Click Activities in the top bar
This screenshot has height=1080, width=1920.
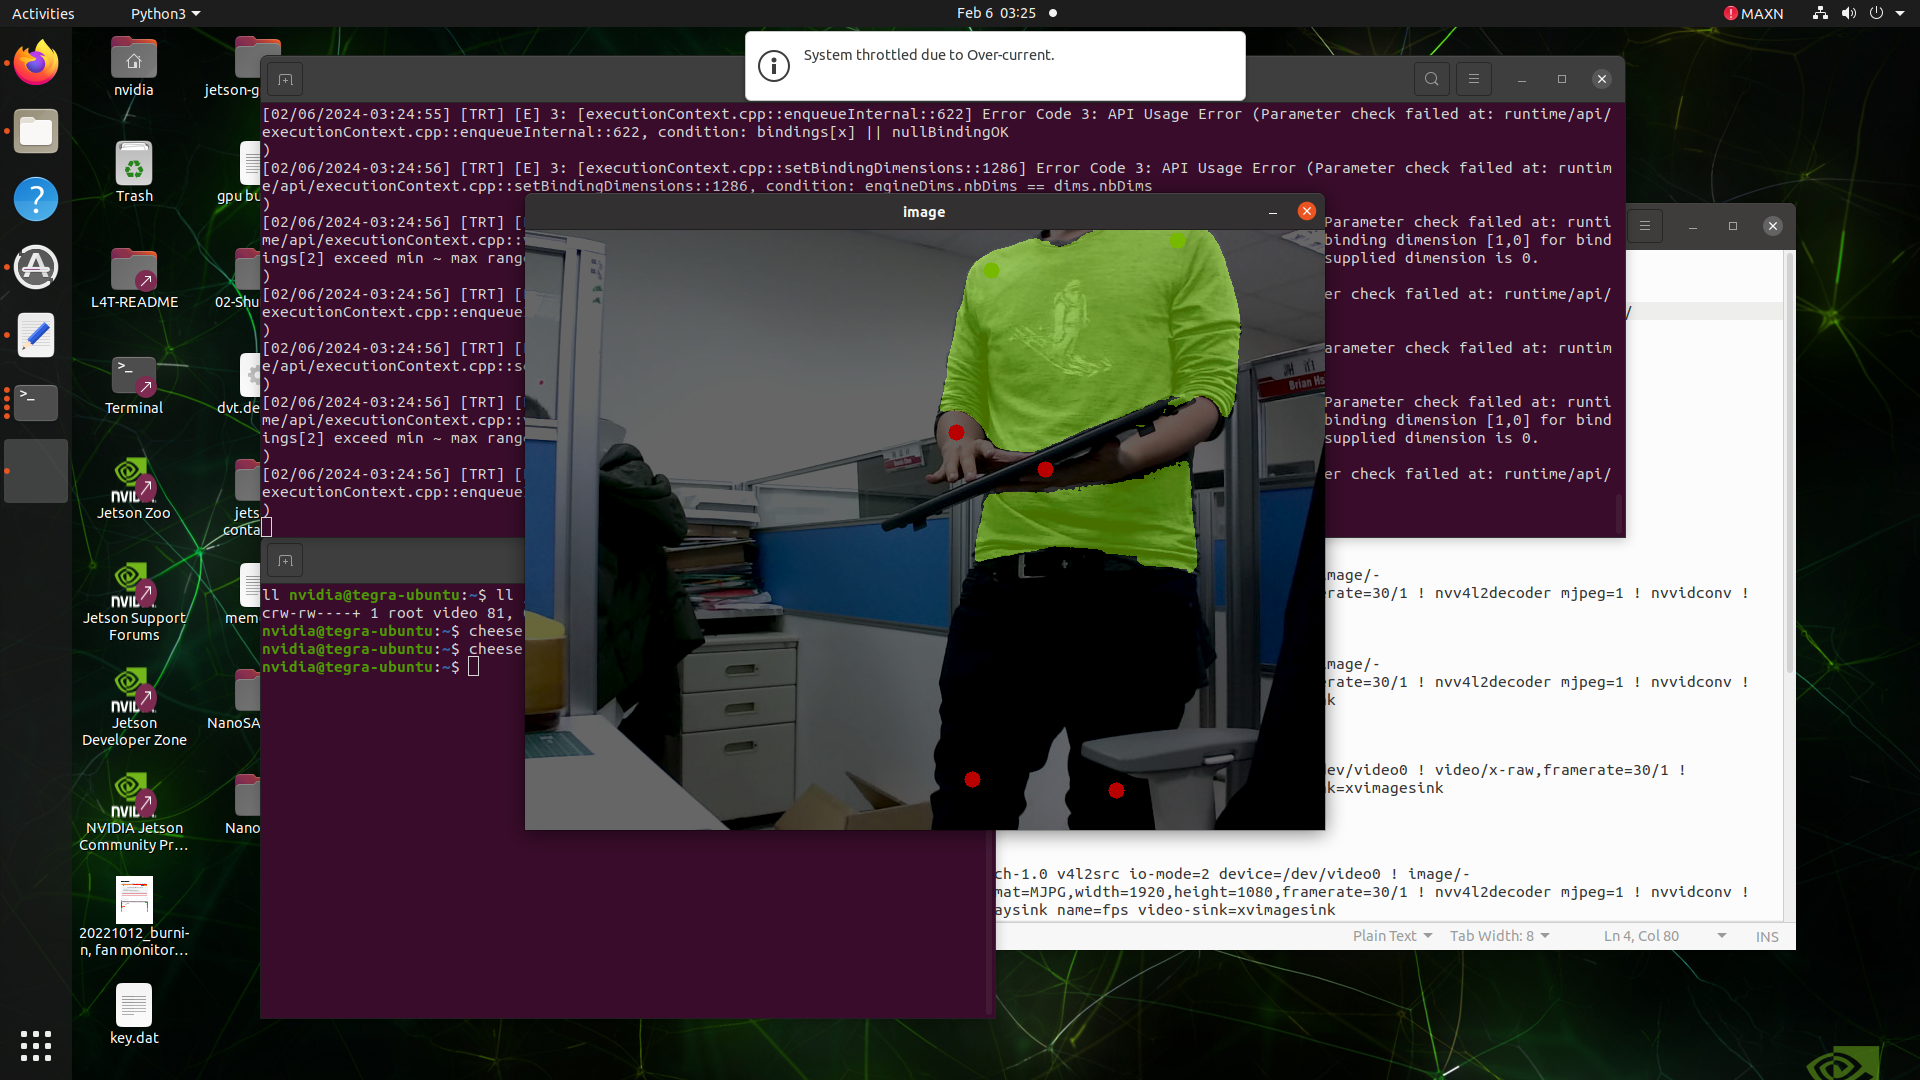[x=43, y=13]
